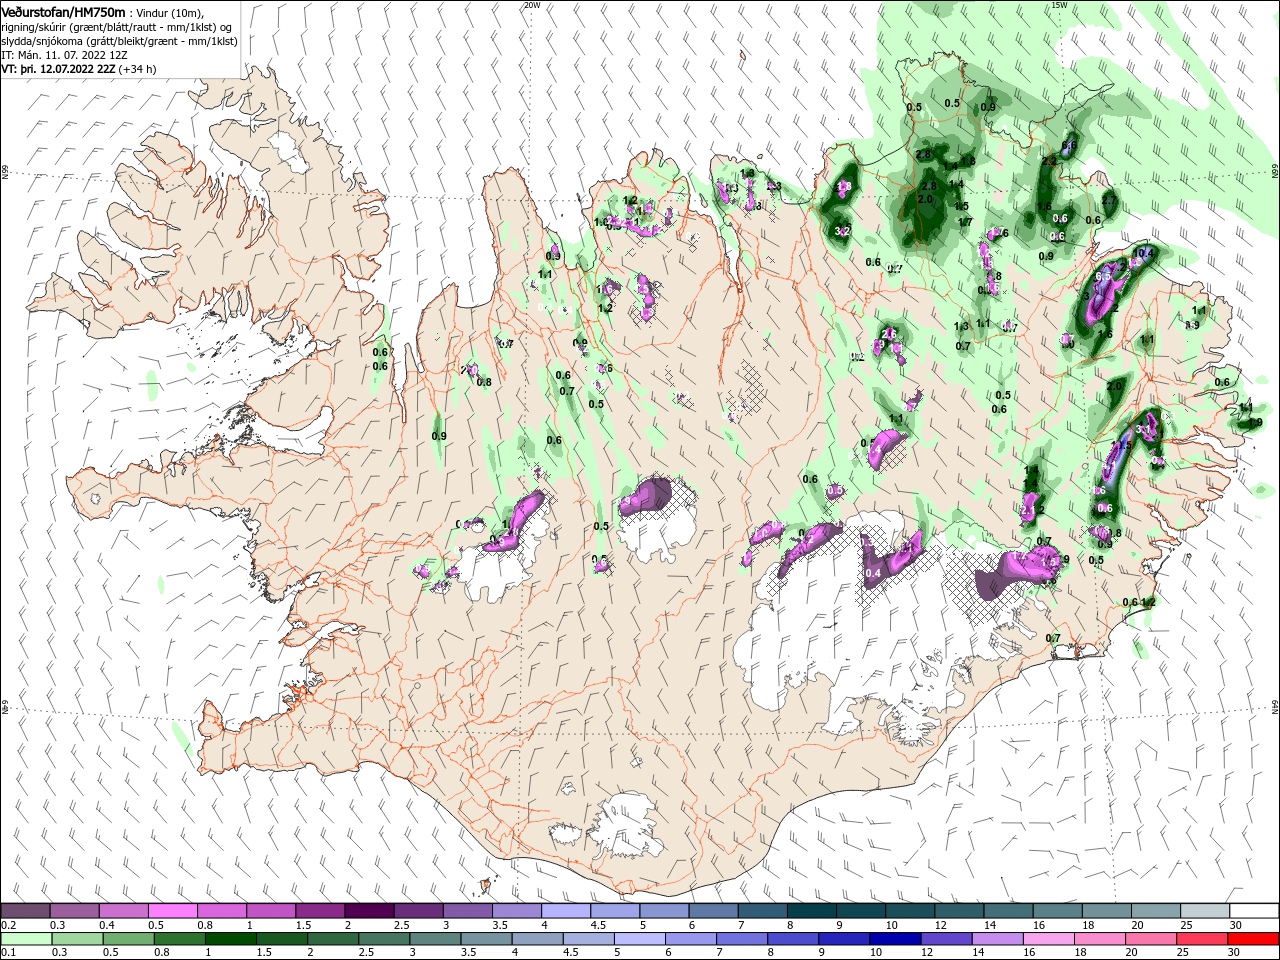Click the '15W' longitude label at the top

(1059, 5)
